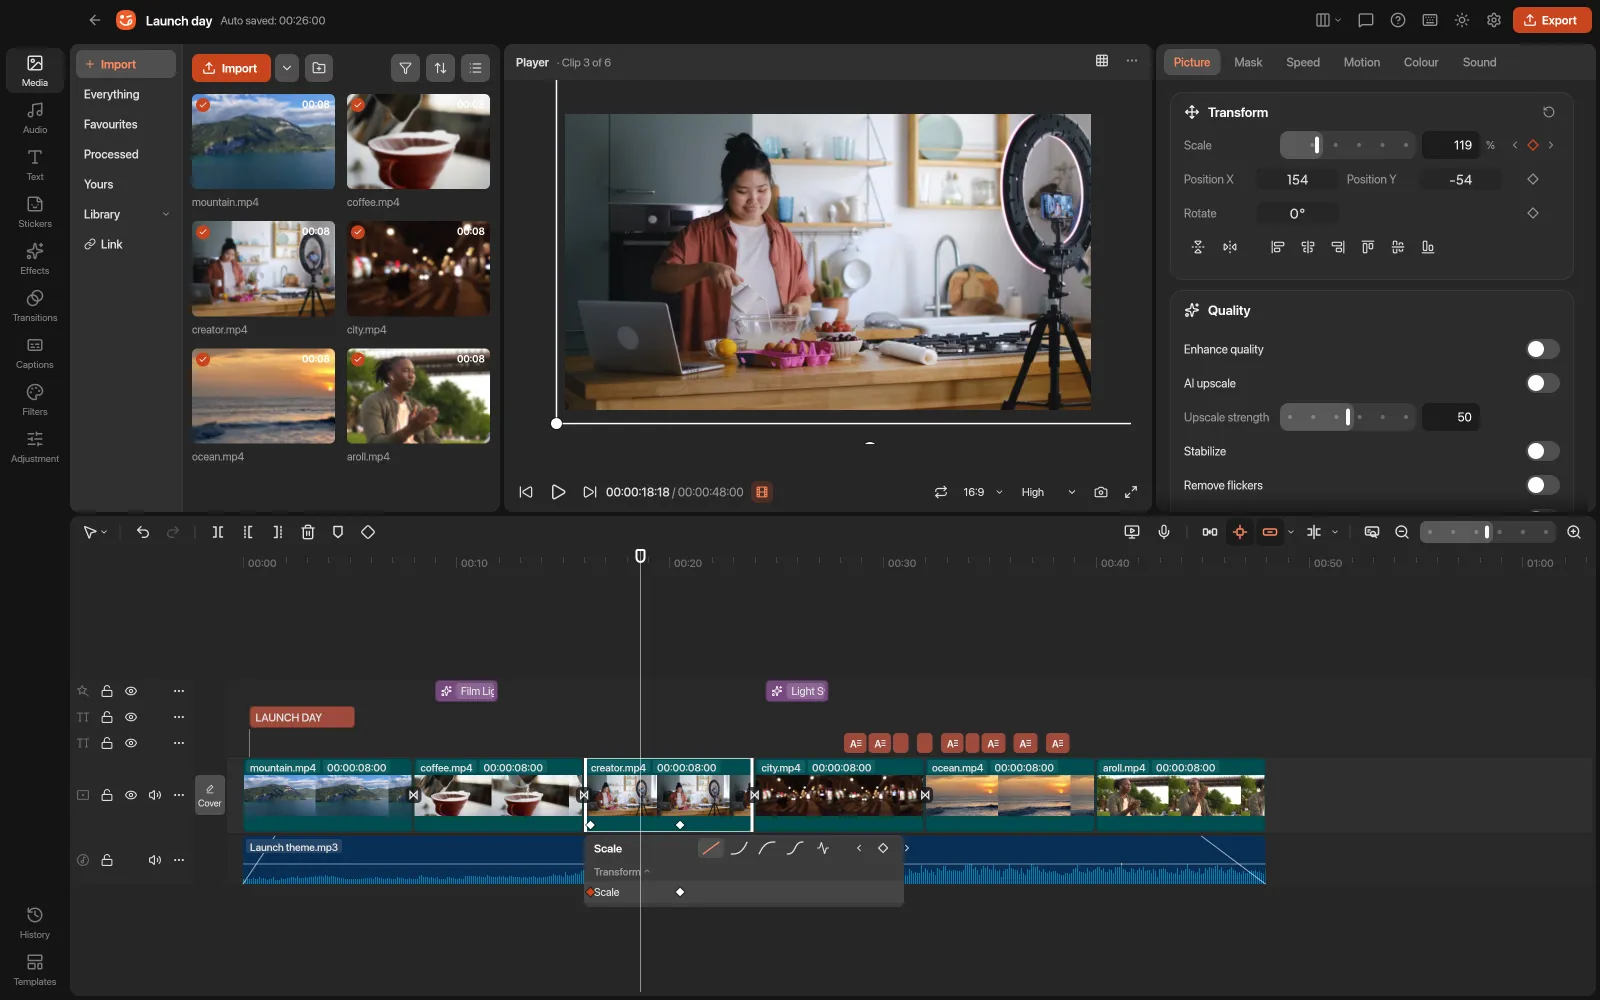Adjust the Scale slider
Viewport: 1600px width, 1000px height.
pos(1347,145)
